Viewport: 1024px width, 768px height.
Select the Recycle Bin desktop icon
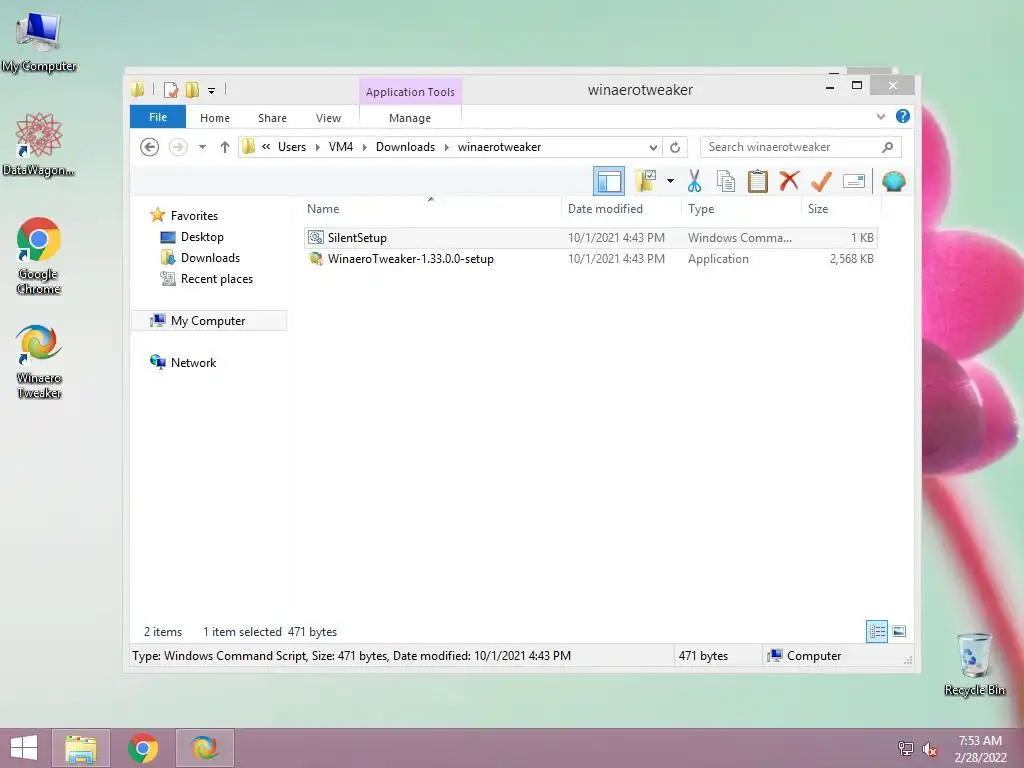(974, 664)
